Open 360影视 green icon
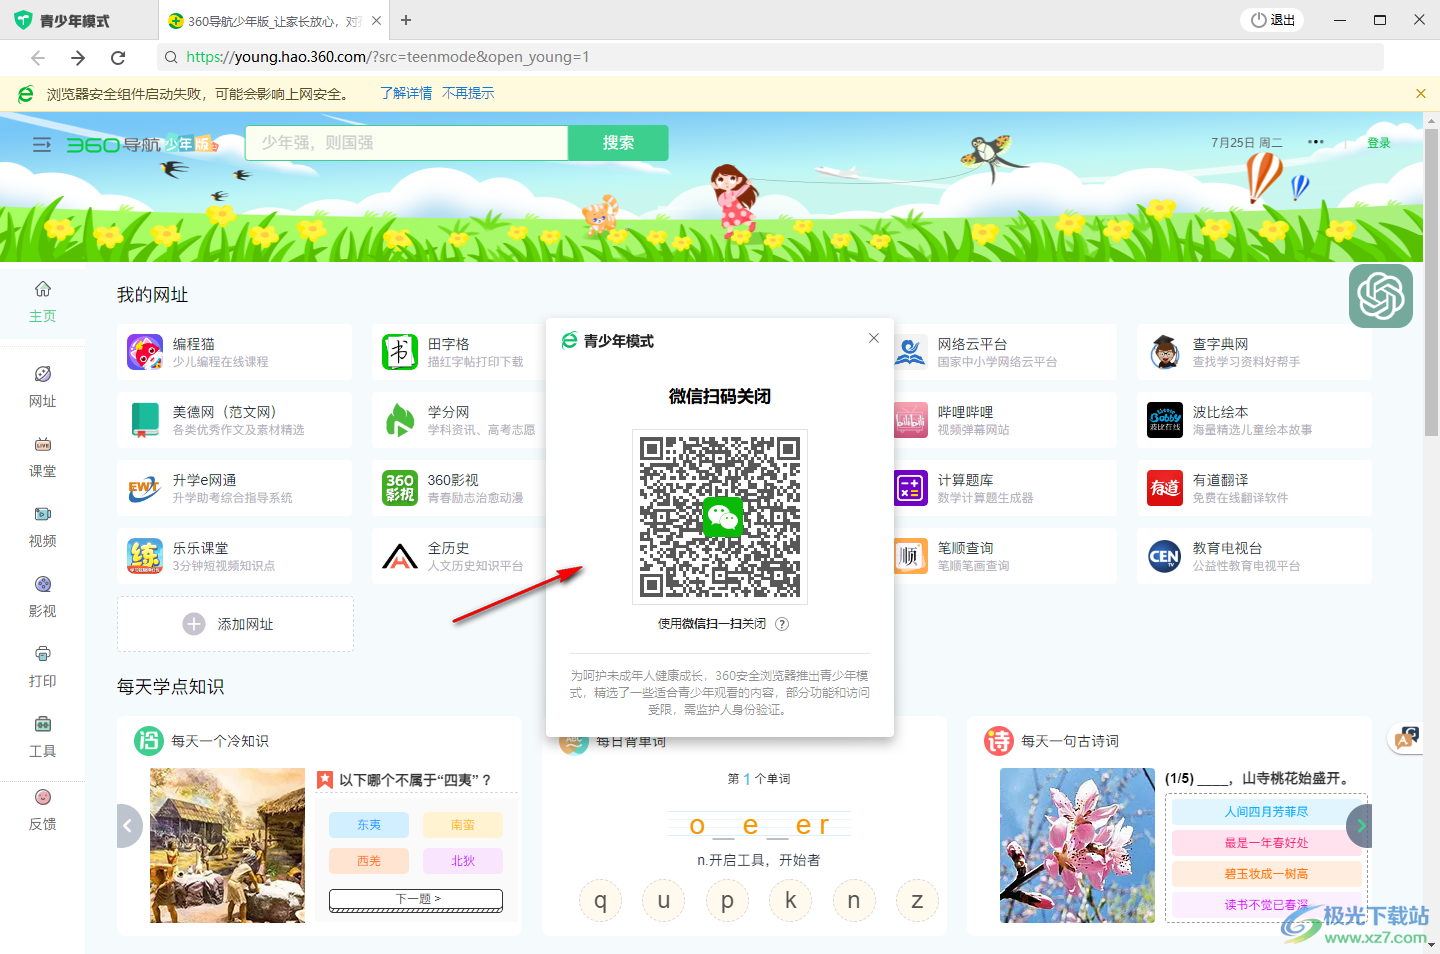 [400, 488]
